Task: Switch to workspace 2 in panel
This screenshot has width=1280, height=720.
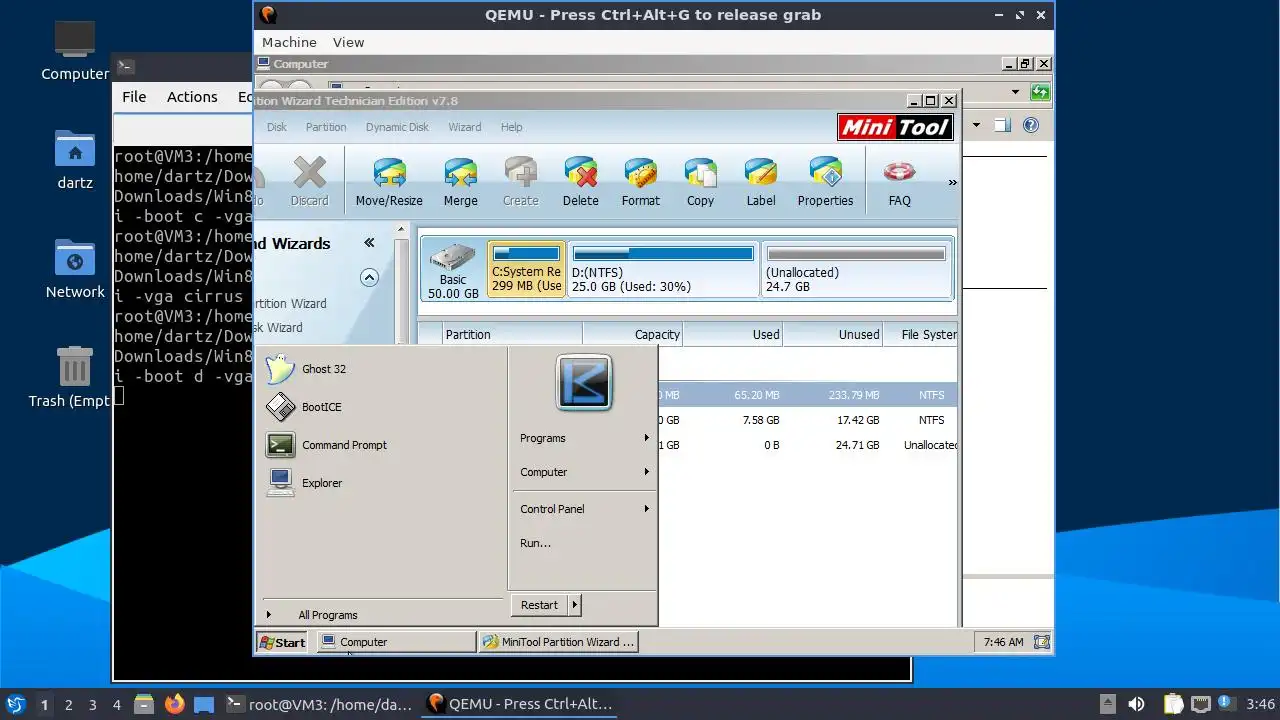Action: (x=69, y=704)
